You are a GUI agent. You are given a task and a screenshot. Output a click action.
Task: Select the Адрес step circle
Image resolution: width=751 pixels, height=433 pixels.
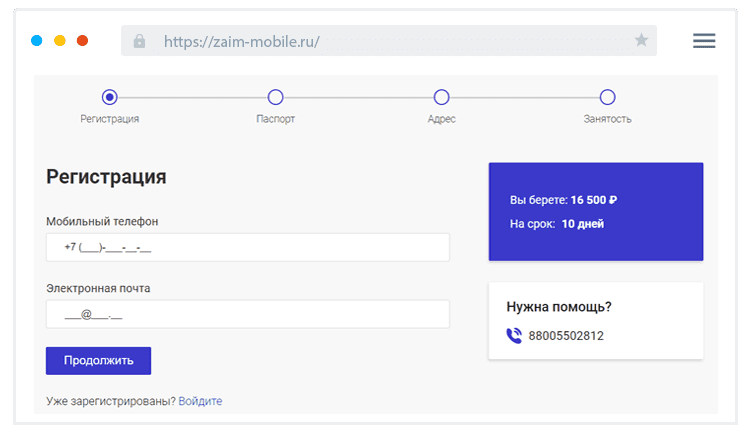(441, 97)
